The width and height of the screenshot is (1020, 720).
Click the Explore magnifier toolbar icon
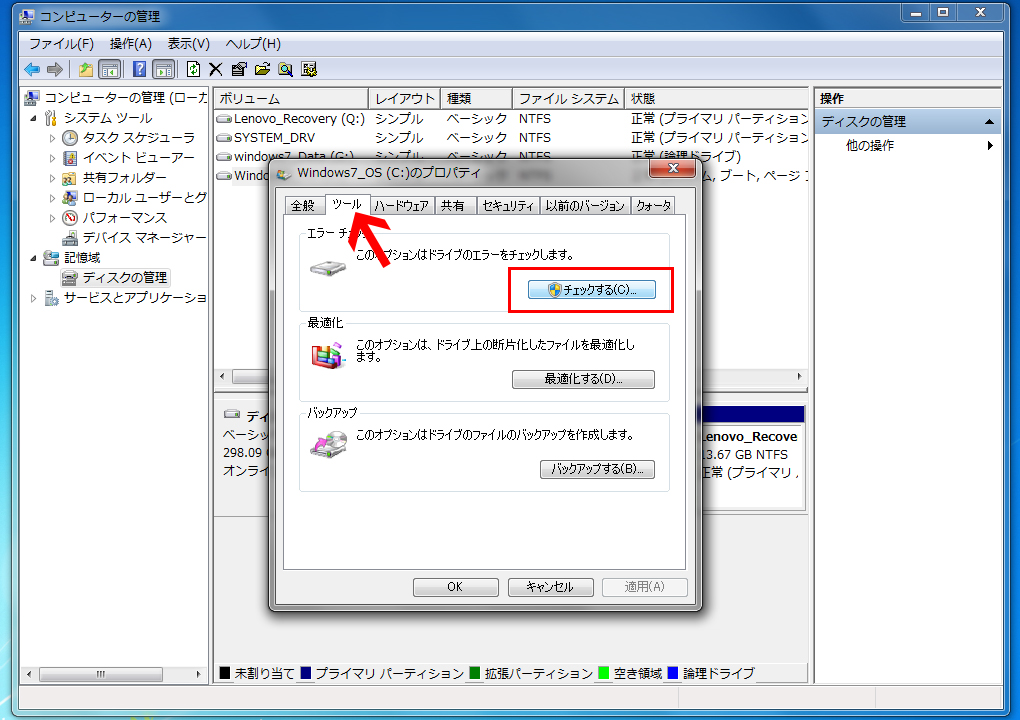286,69
